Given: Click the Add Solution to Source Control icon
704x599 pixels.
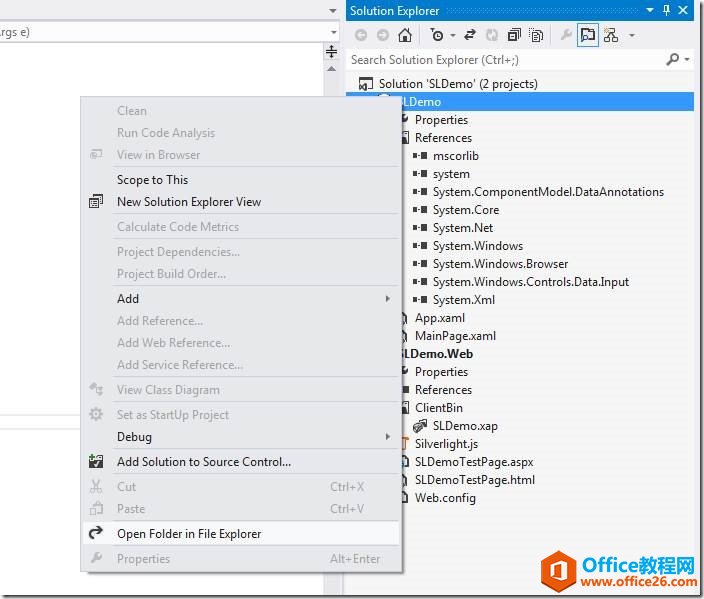Looking at the screenshot, I should tap(96, 461).
